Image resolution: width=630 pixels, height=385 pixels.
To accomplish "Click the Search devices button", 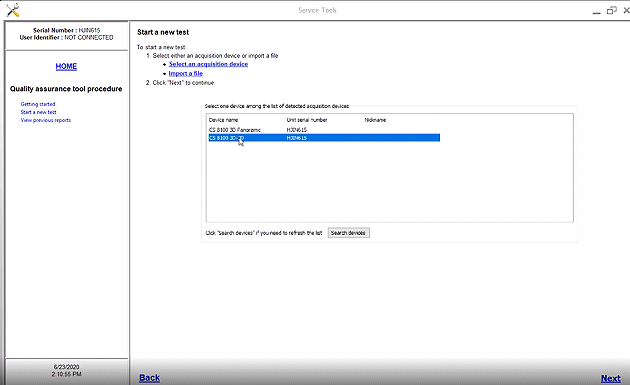I will tap(348, 233).
